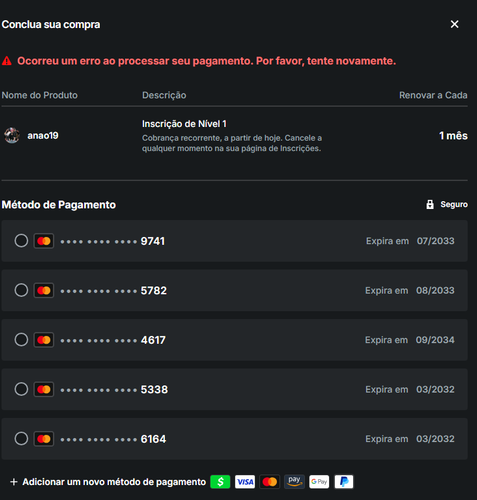
Task: Choose the Google Pay icon
Action: click(x=319, y=482)
